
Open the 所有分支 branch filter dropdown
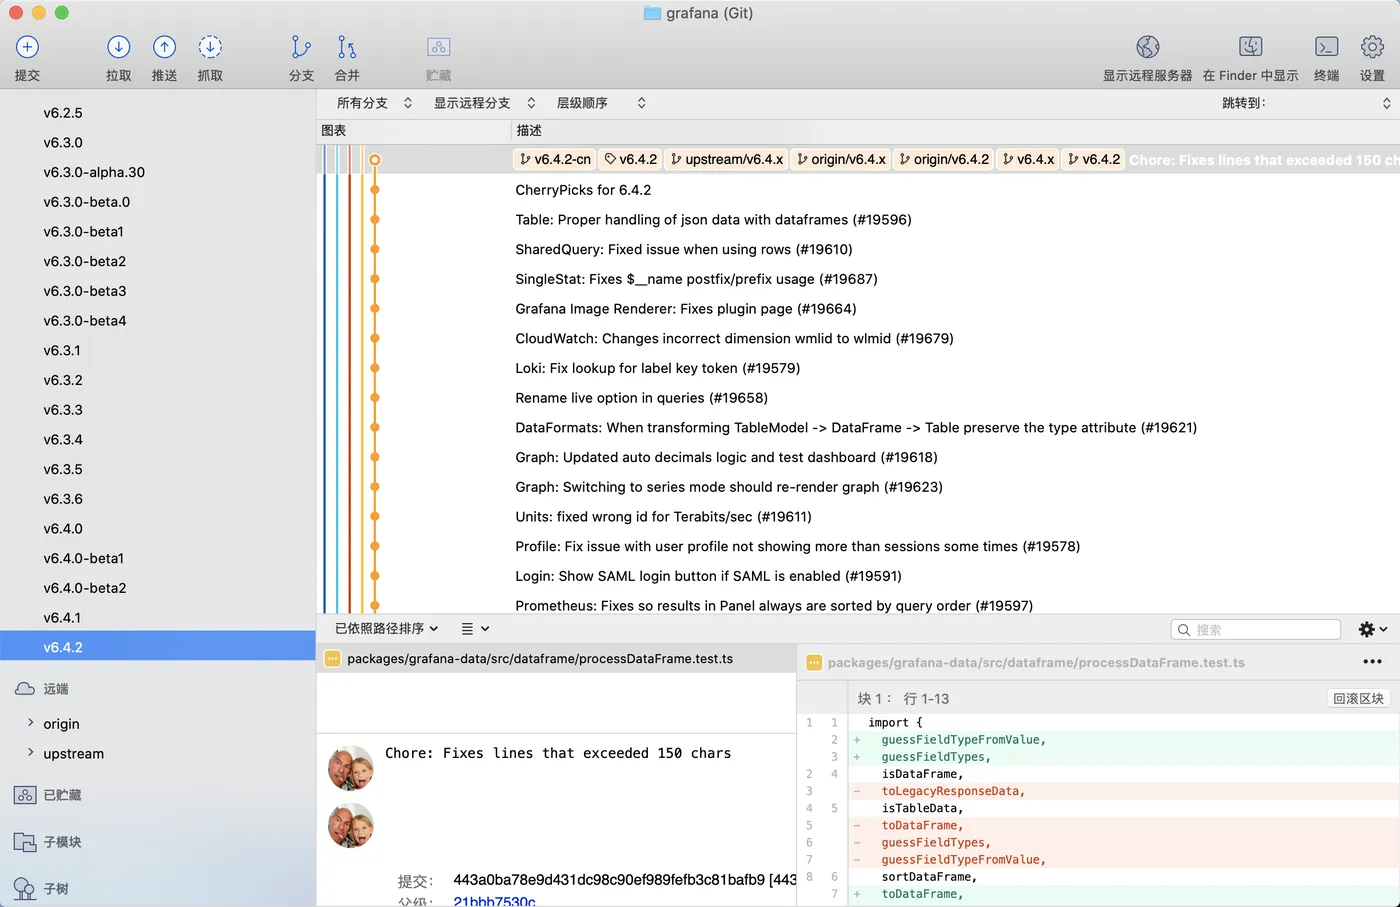click(x=374, y=103)
